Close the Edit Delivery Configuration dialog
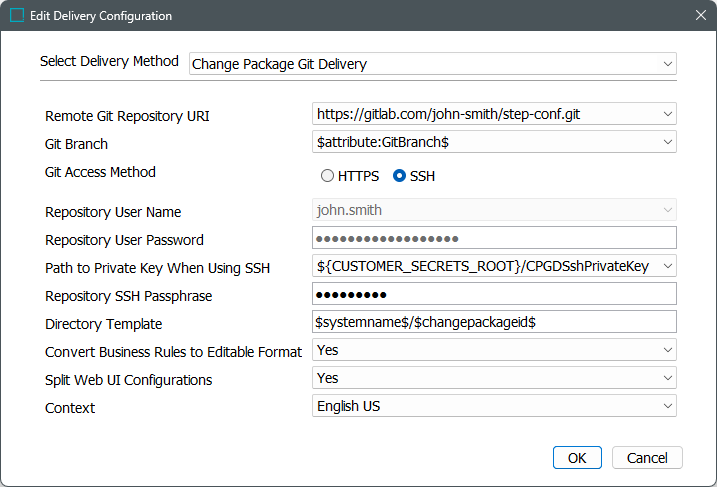This screenshot has width=717, height=487. (700, 16)
